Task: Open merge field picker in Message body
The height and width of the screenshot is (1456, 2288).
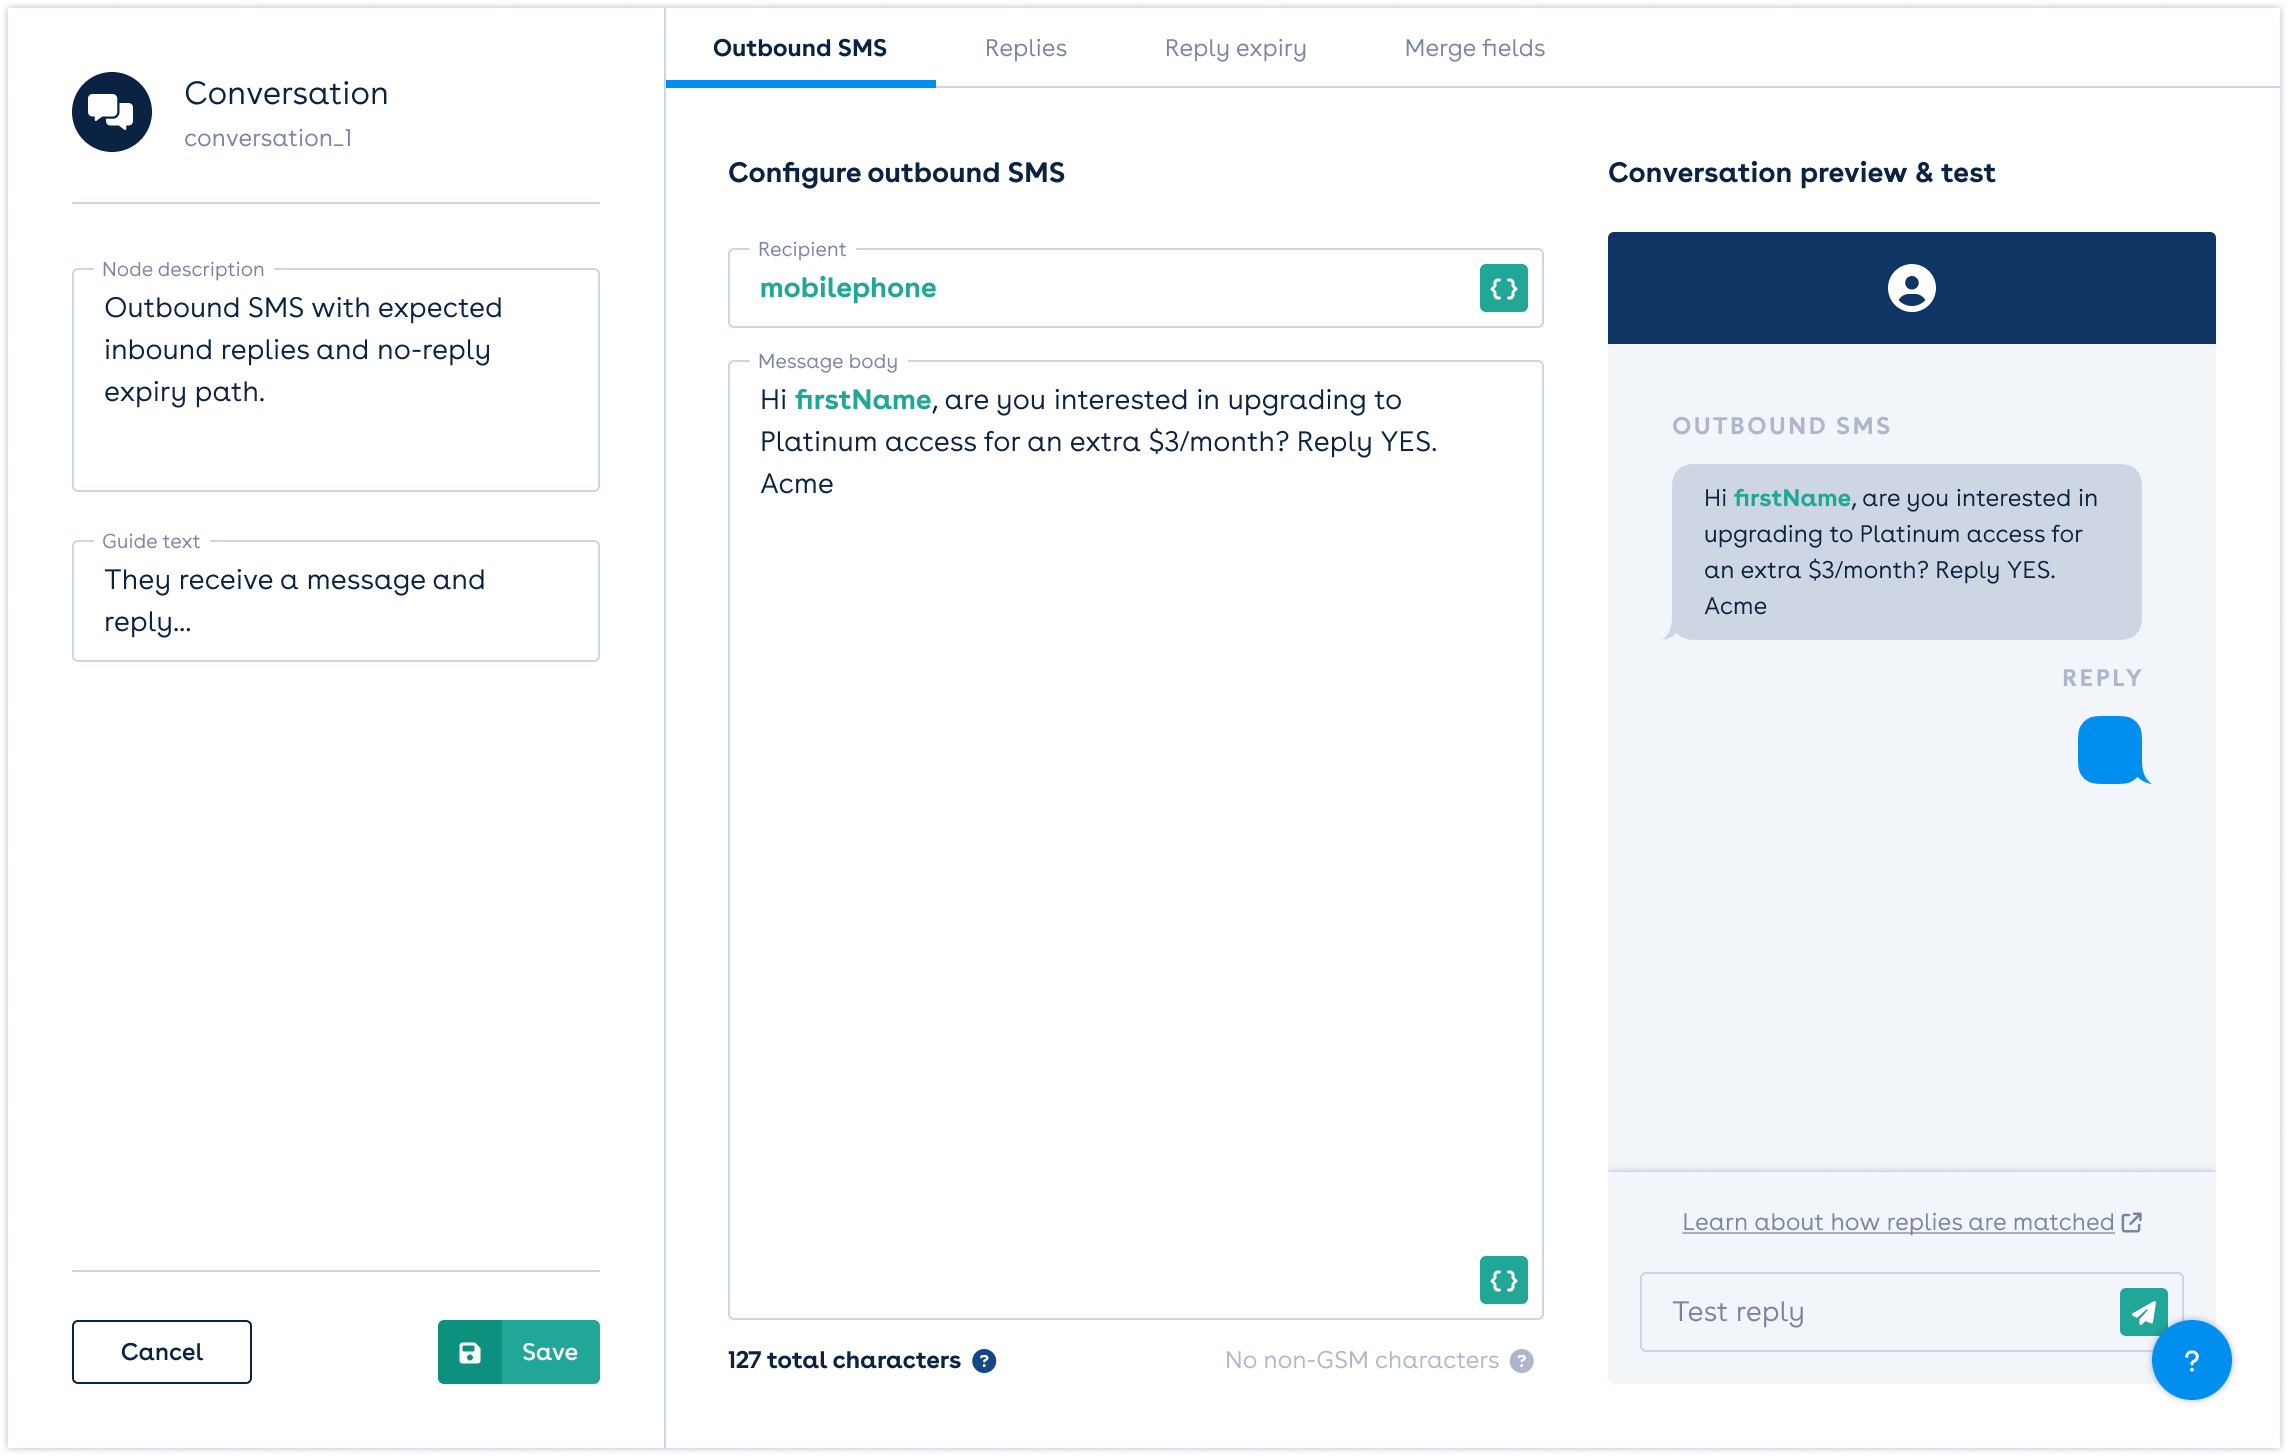Action: point(1502,1280)
